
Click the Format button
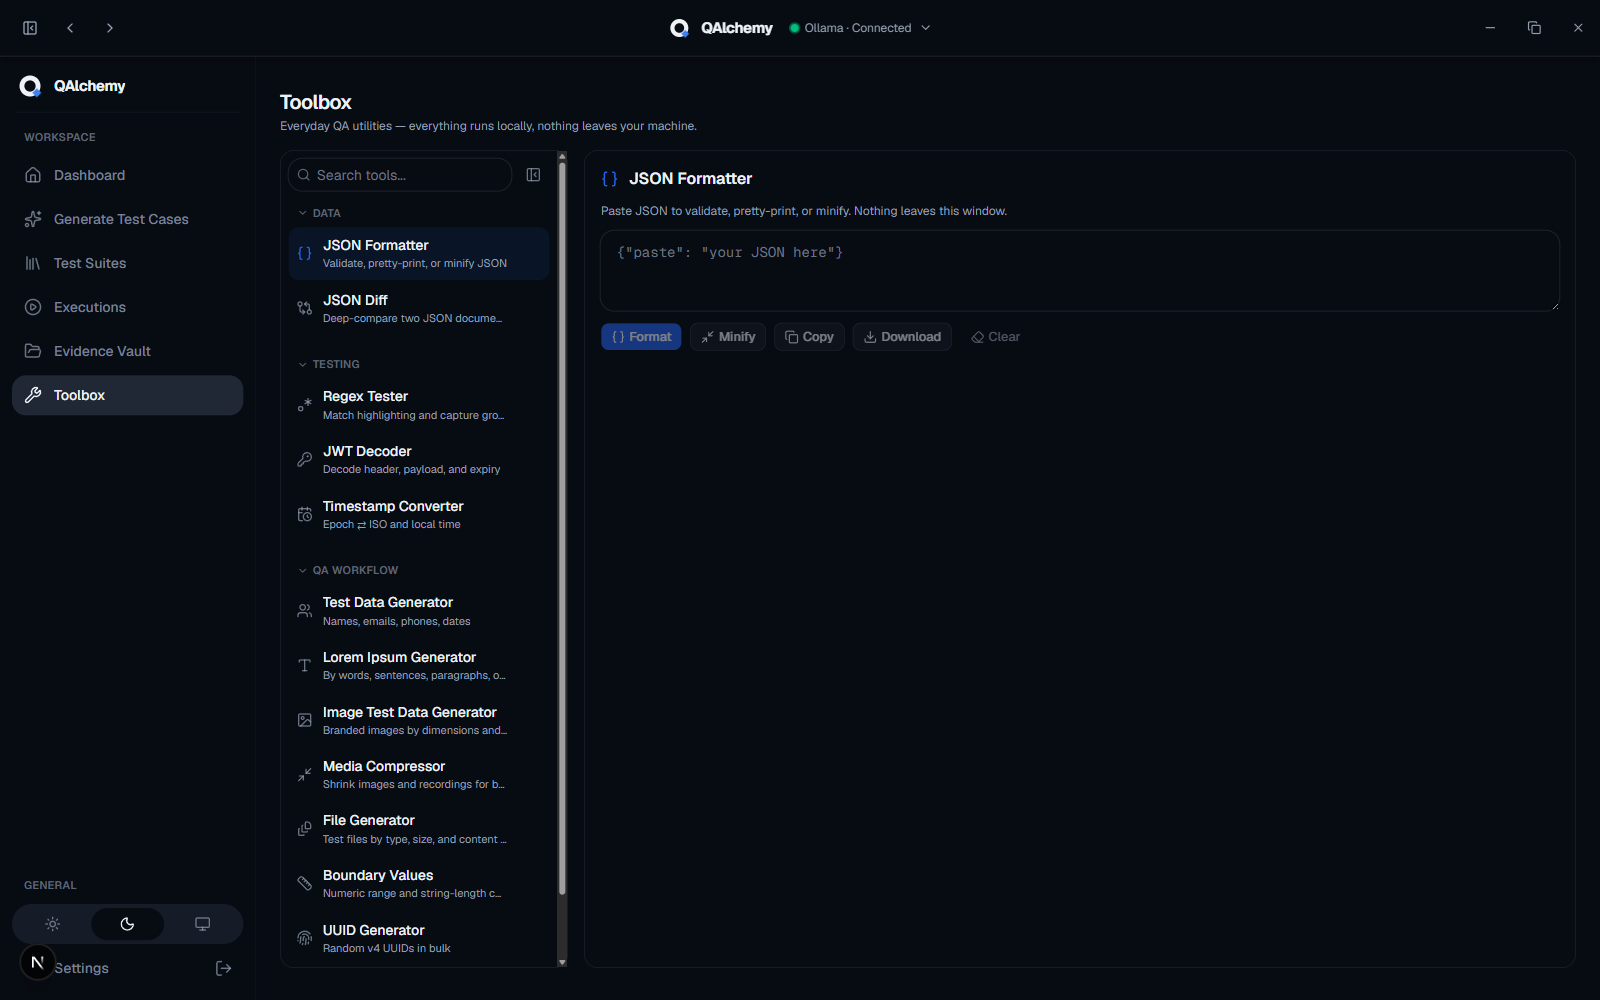[641, 337]
